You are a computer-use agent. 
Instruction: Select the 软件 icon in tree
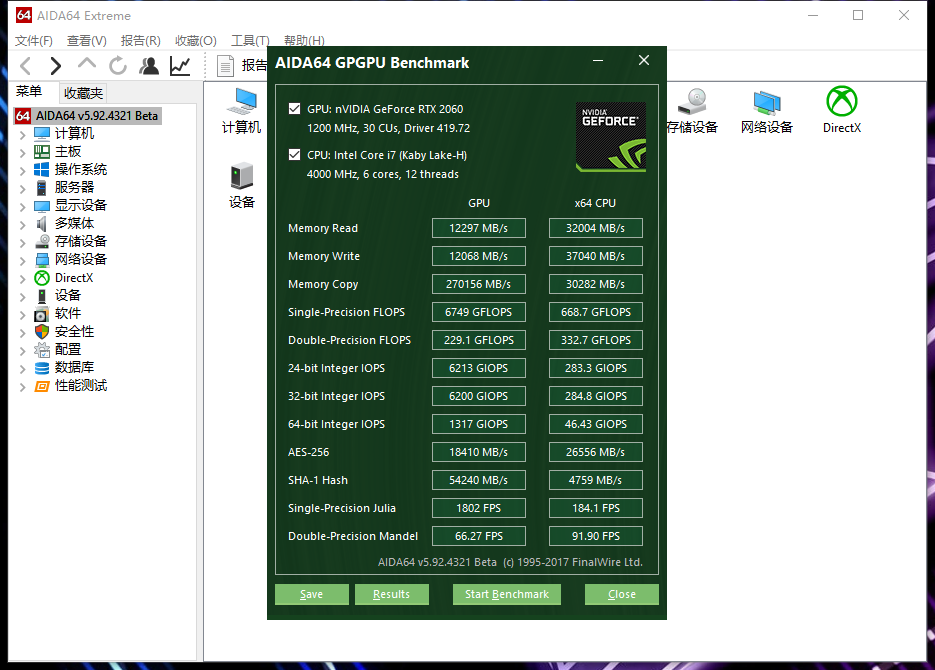(x=42, y=314)
